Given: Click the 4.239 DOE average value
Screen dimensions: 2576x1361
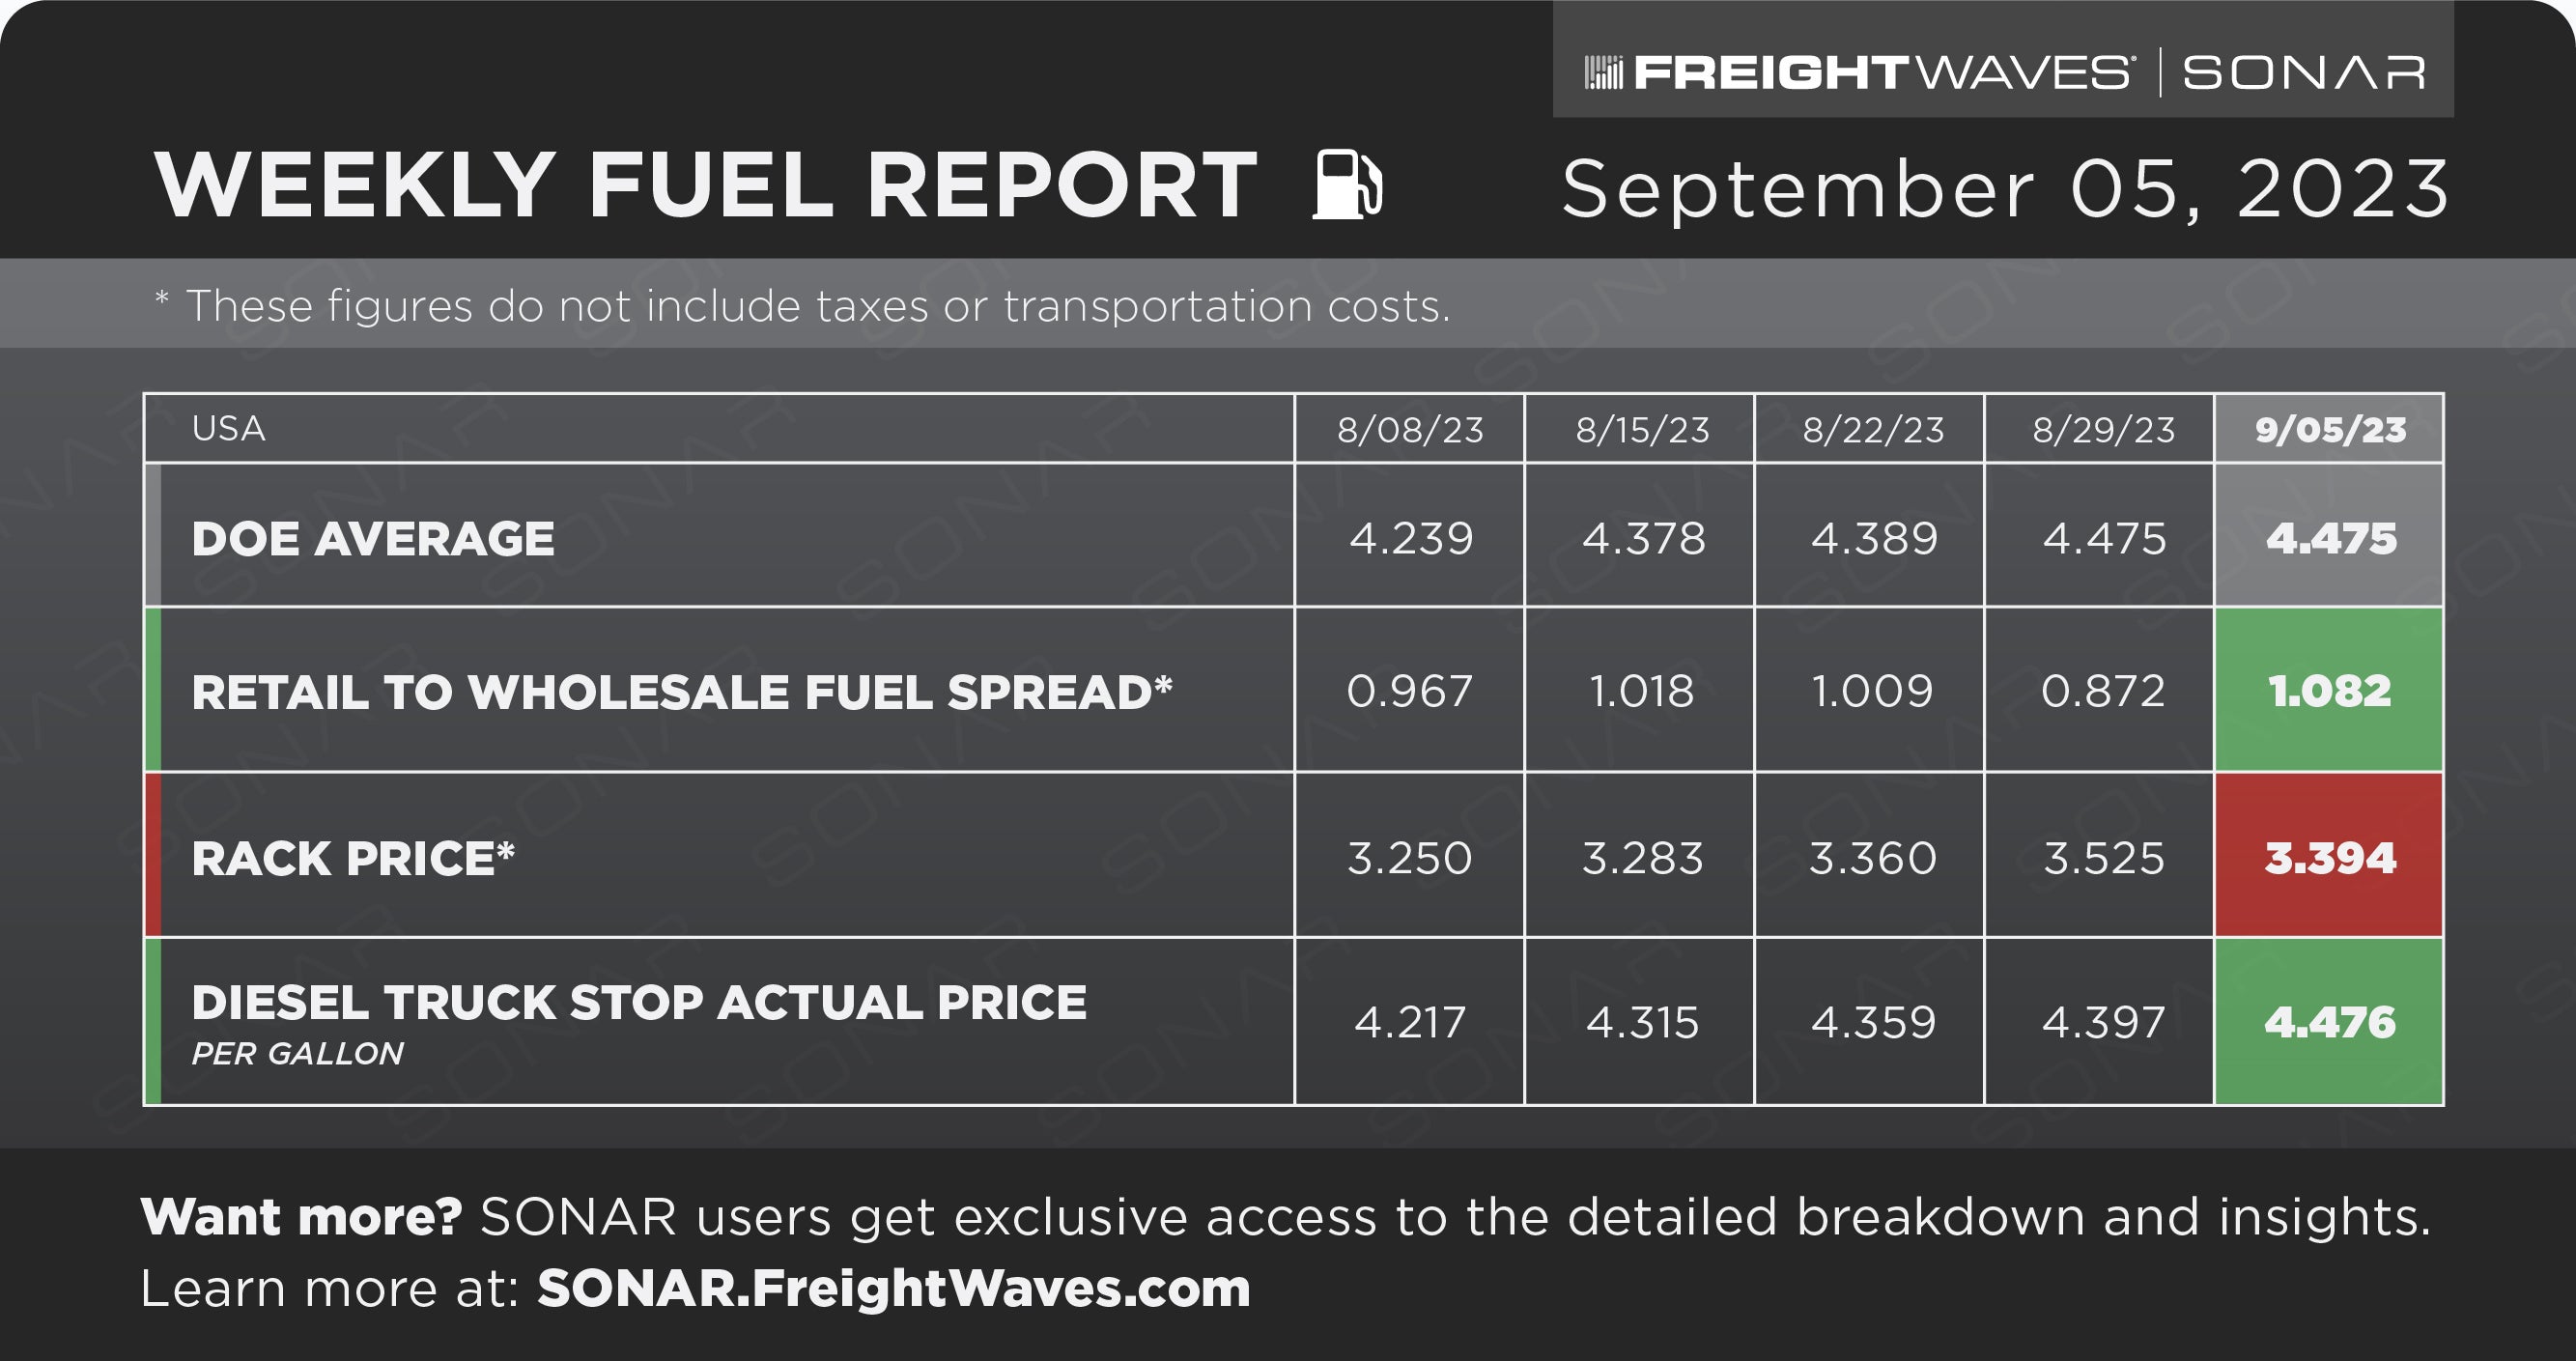Looking at the screenshot, I should tap(1410, 538).
